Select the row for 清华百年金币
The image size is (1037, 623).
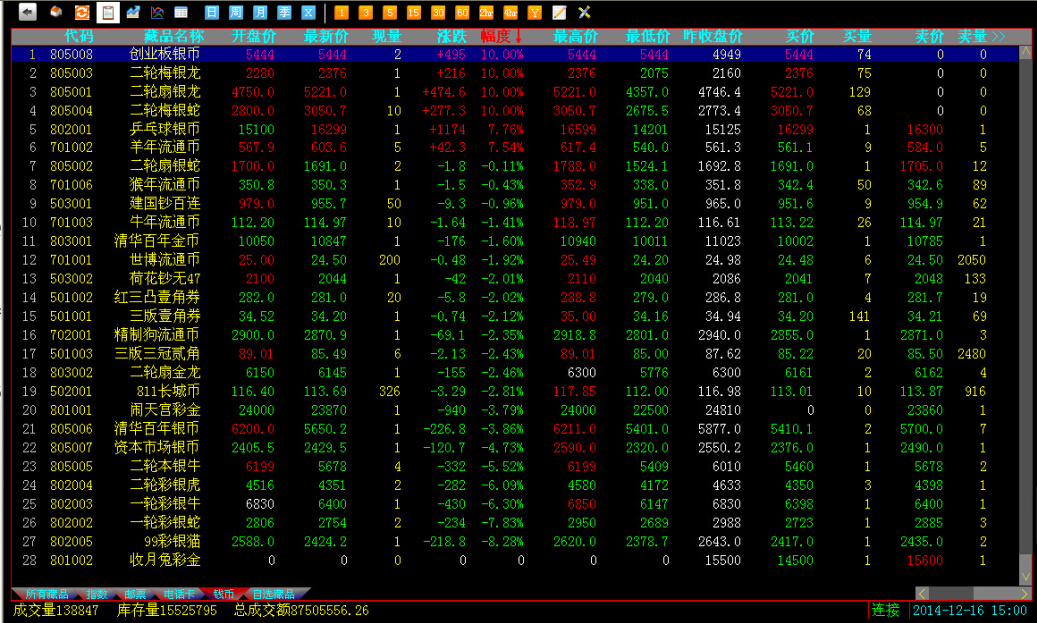coord(515,241)
